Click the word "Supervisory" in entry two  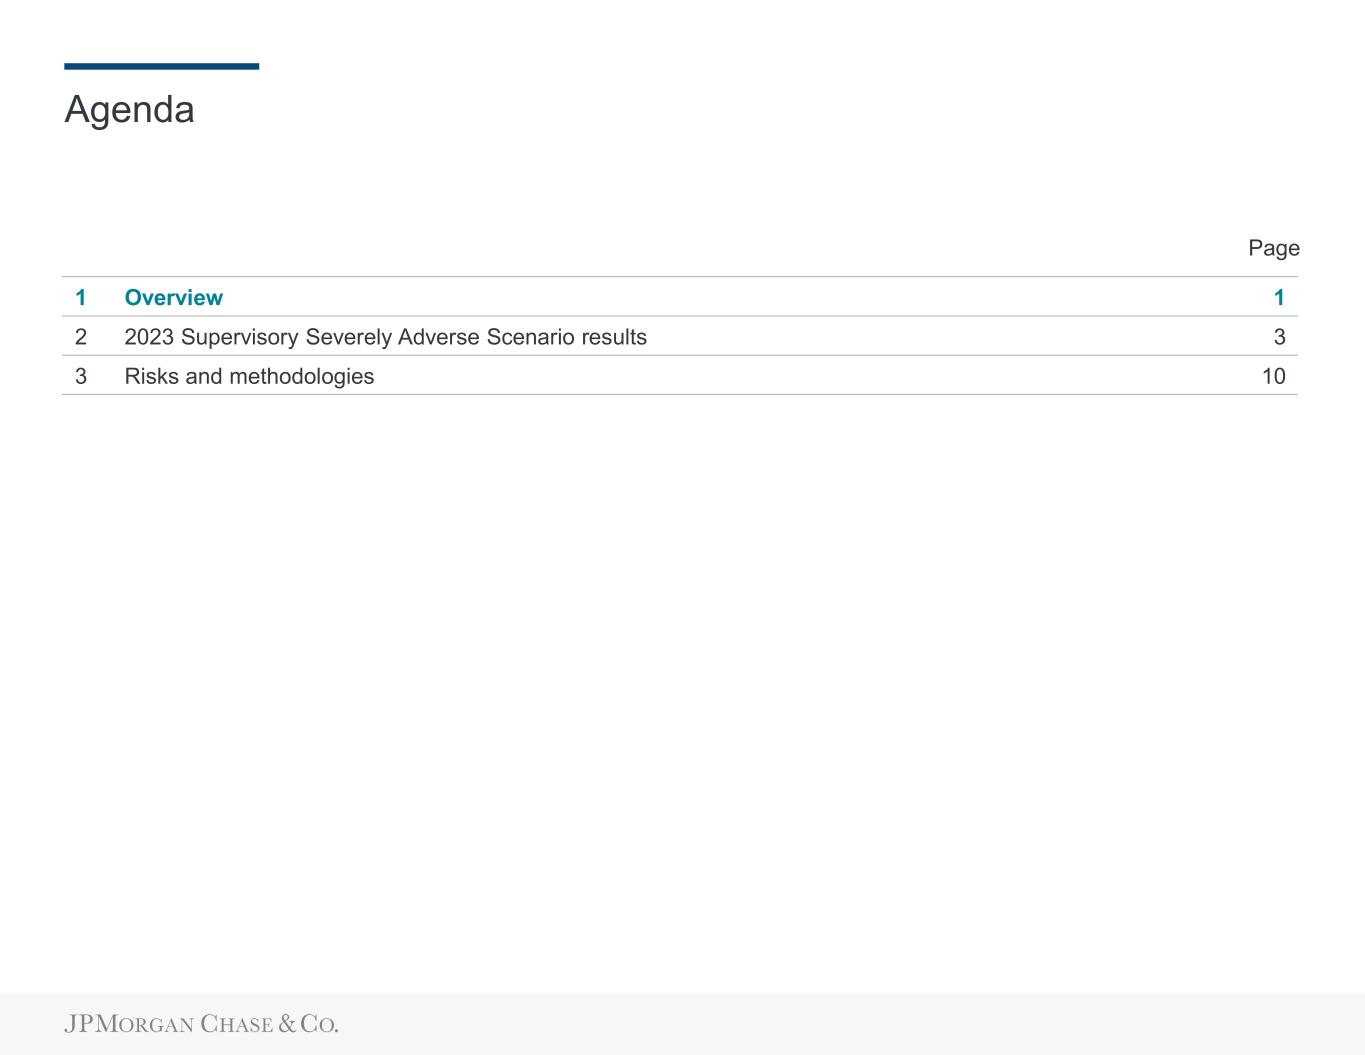[240, 337]
